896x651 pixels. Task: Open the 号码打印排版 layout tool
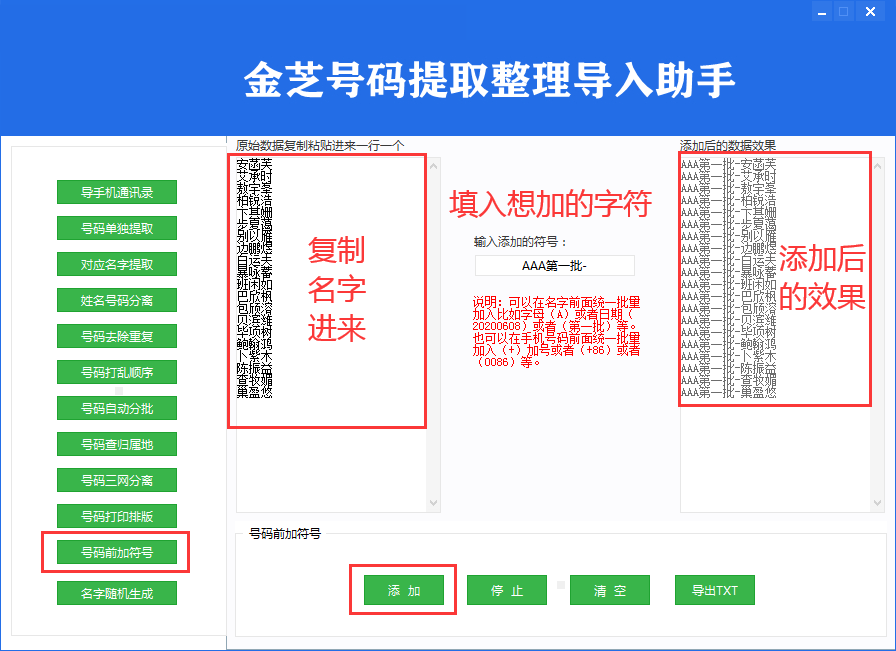point(117,516)
